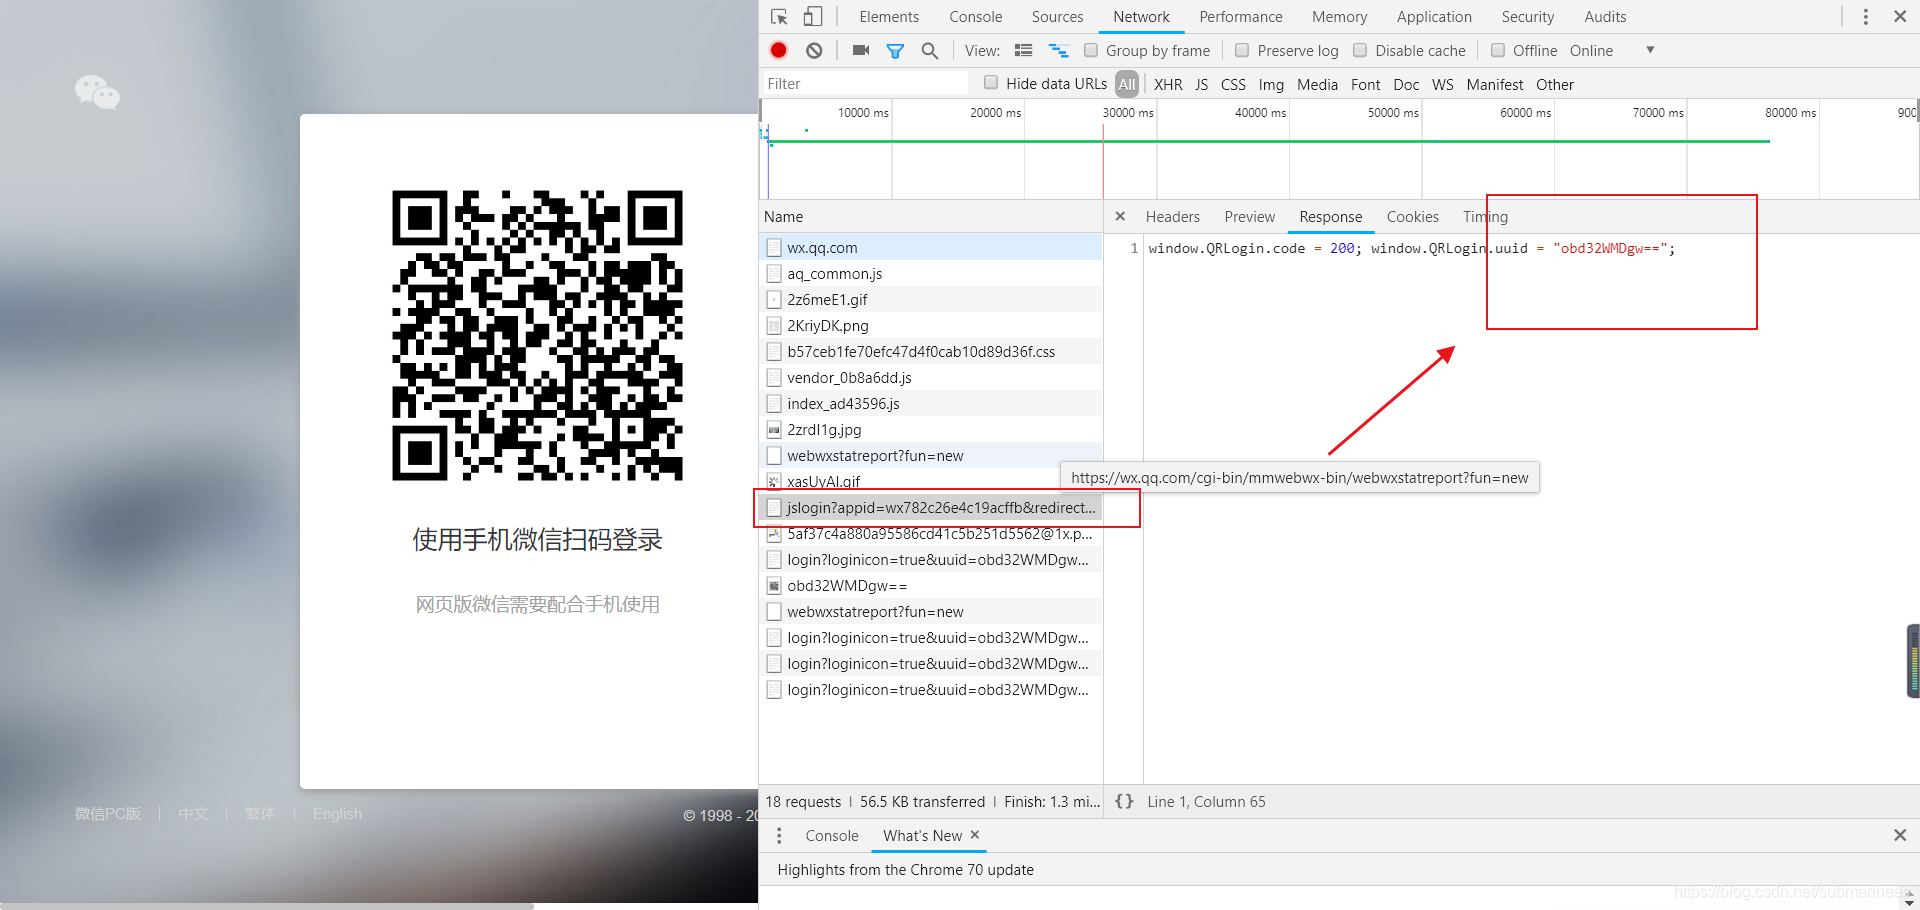Open the Headers tab of the request
1920x910 pixels.
click(1172, 217)
